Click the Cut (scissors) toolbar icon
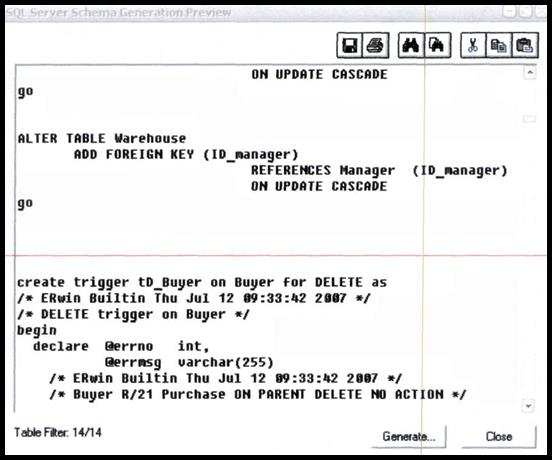This screenshot has height=460, width=552. 473,45
